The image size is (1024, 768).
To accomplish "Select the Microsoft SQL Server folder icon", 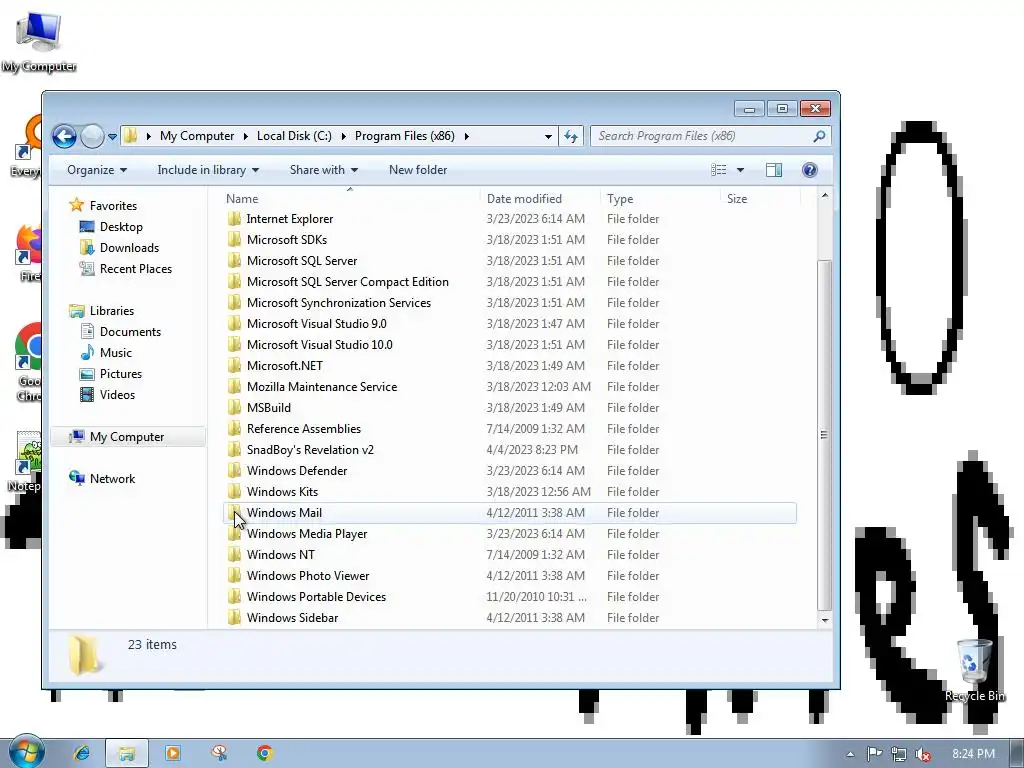I will 234,261.
